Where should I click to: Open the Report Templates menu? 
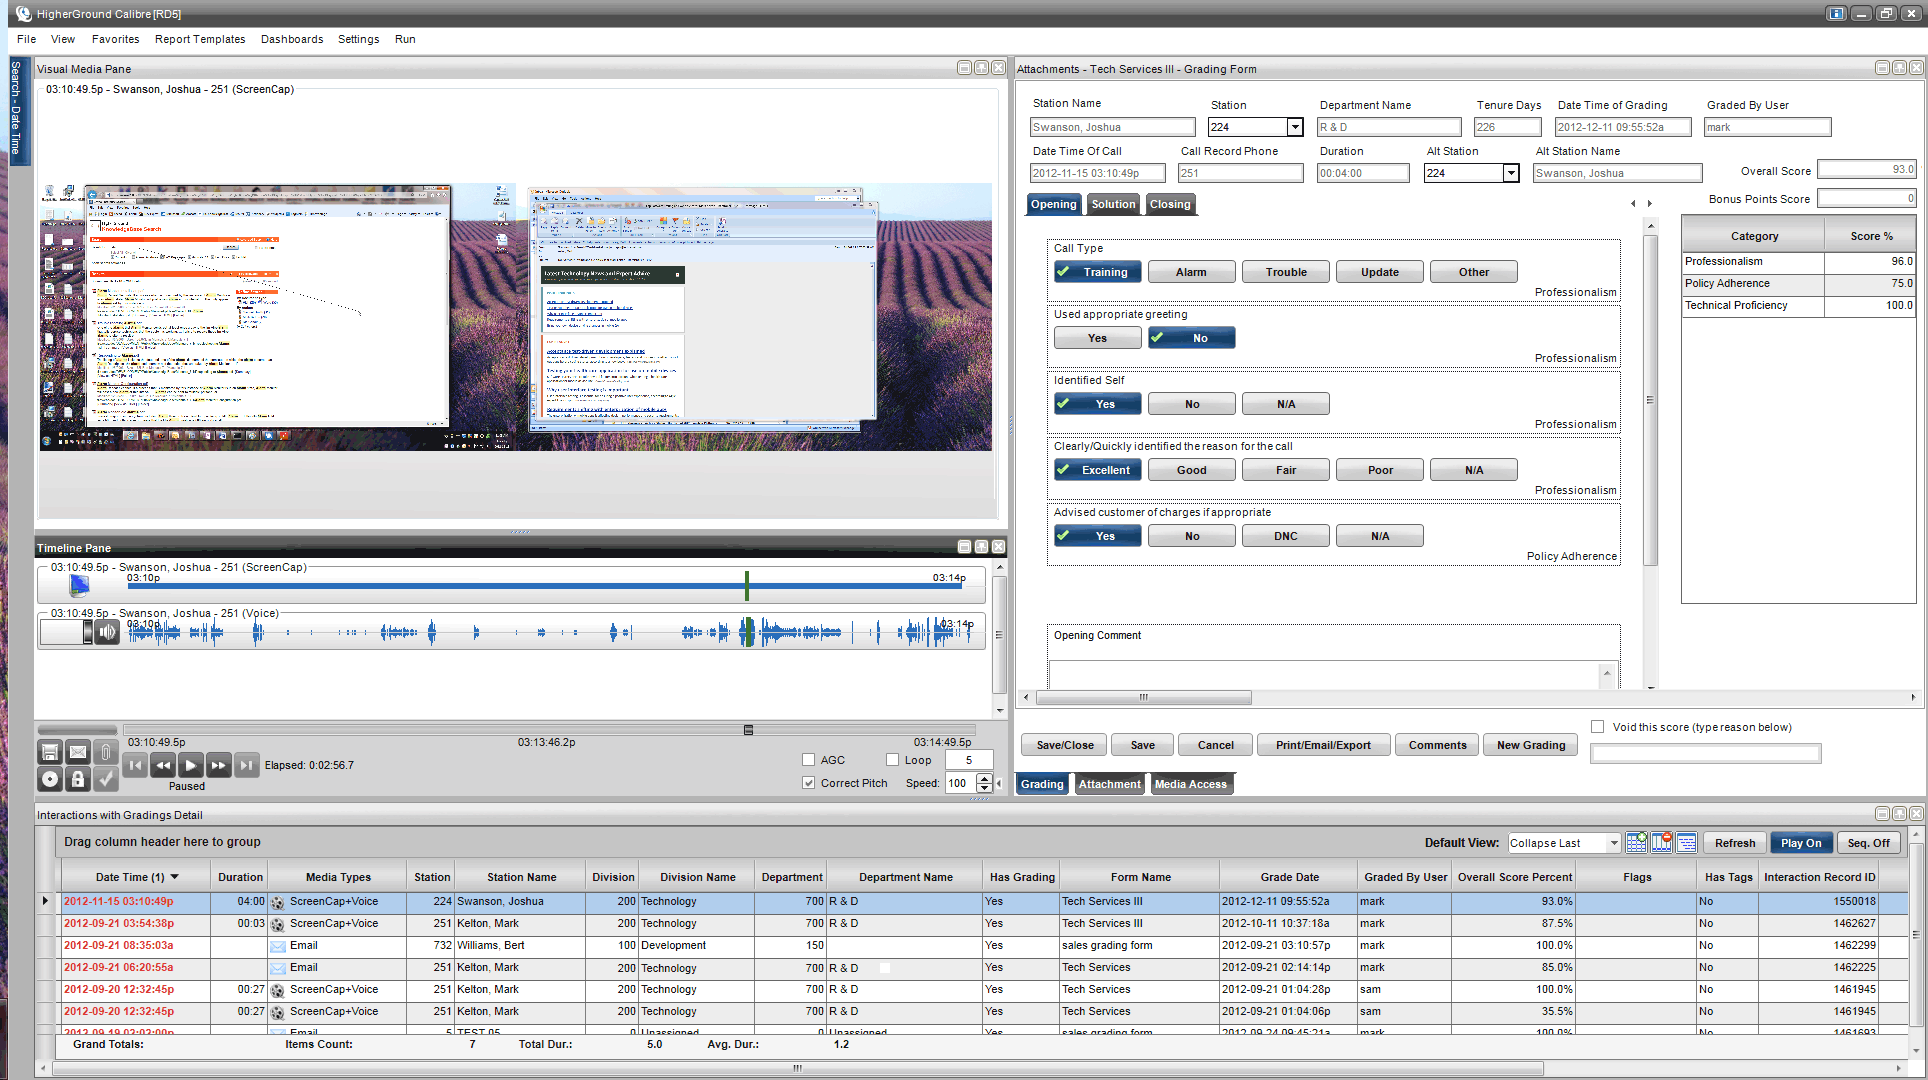[x=199, y=39]
